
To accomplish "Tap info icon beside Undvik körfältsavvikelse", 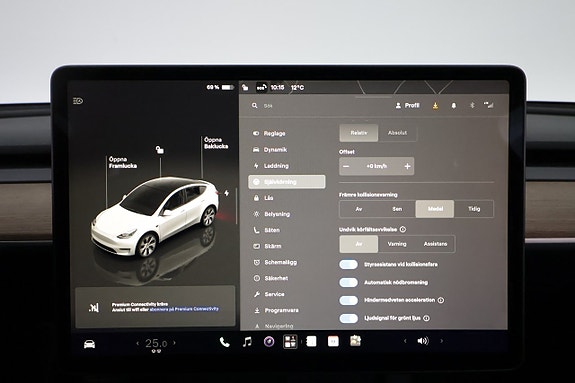I will [x=403, y=229].
